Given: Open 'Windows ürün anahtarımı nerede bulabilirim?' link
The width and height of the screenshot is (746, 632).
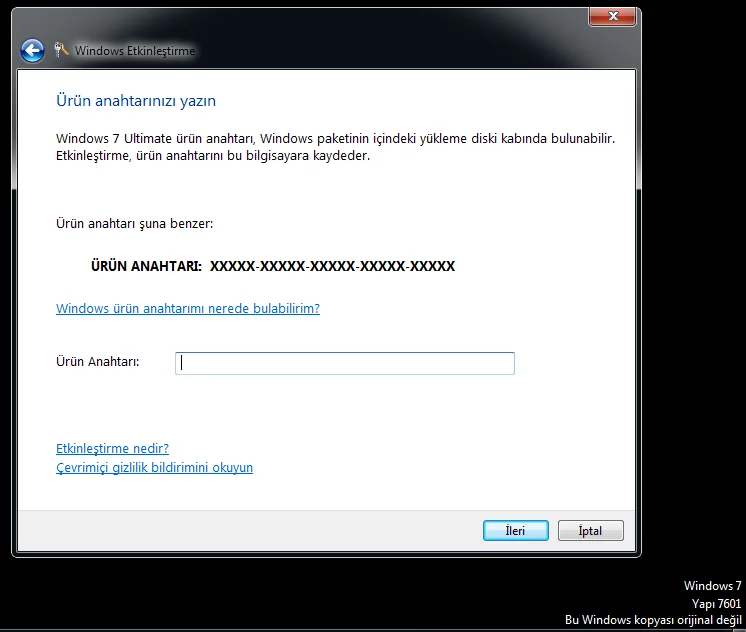Looking at the screenshot, I should [x=188, y=308].
